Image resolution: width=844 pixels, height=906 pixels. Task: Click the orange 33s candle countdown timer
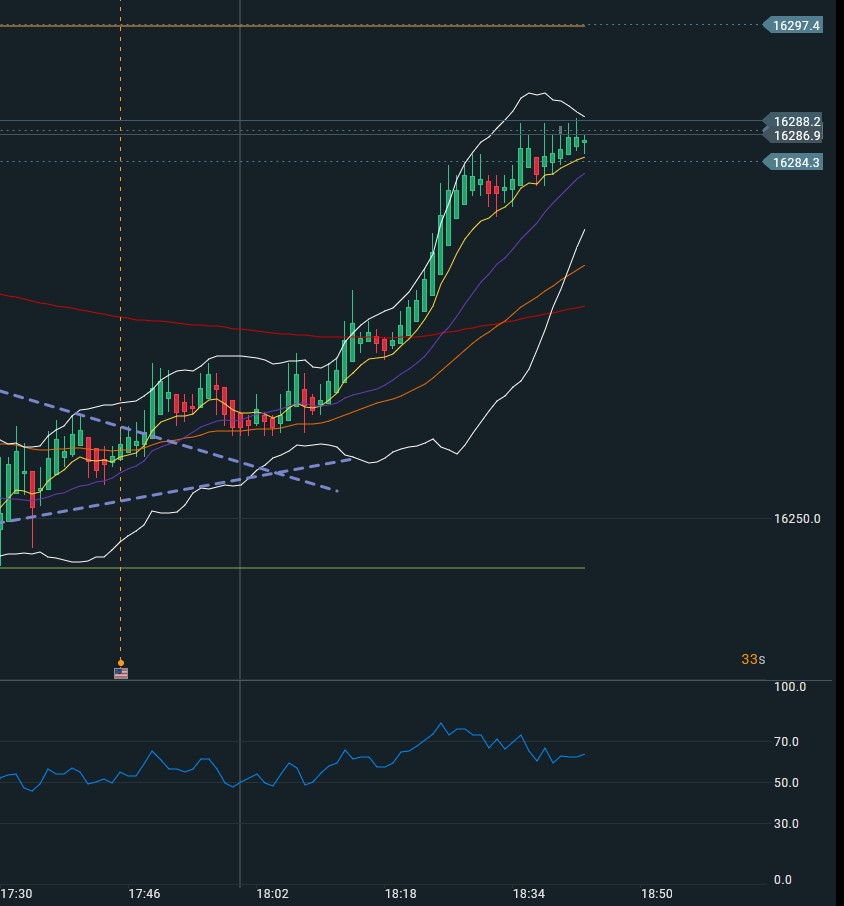click(752, 659)
